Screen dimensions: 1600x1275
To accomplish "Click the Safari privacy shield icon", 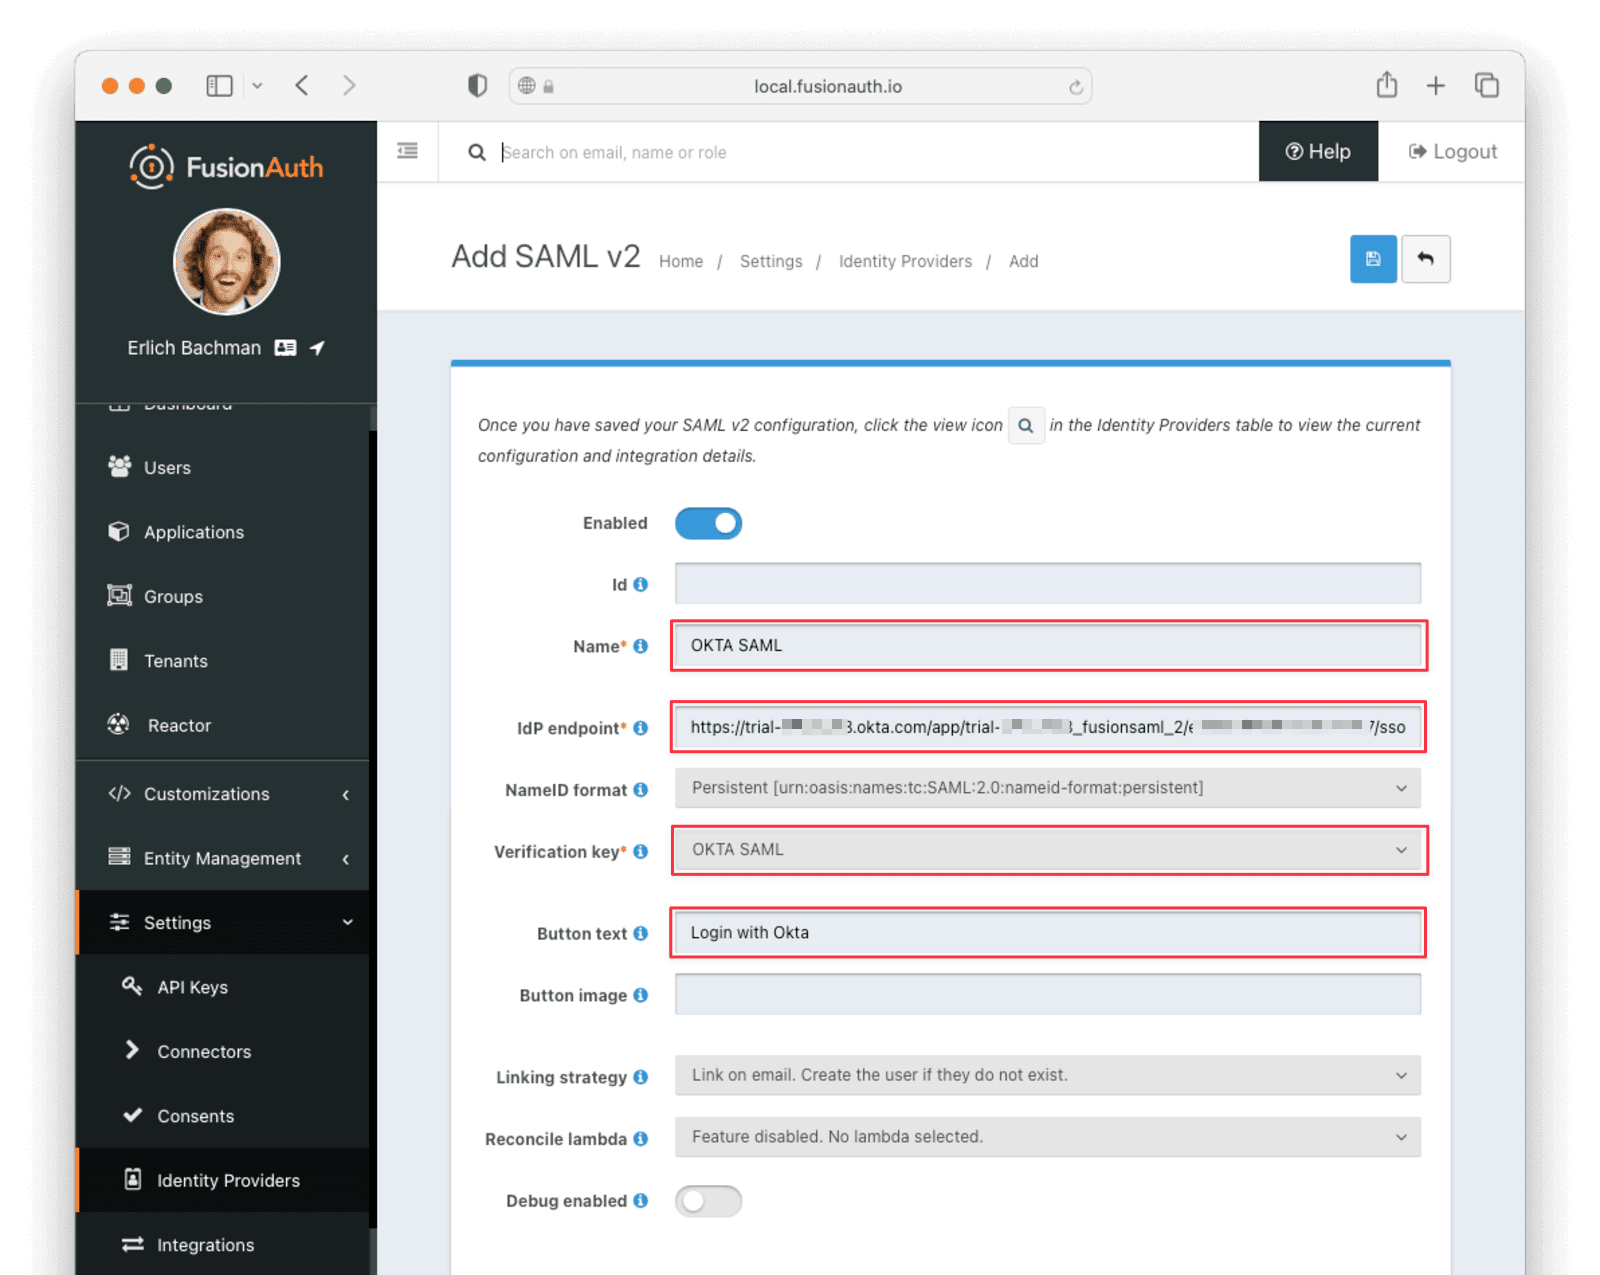I will click(477, 86).
